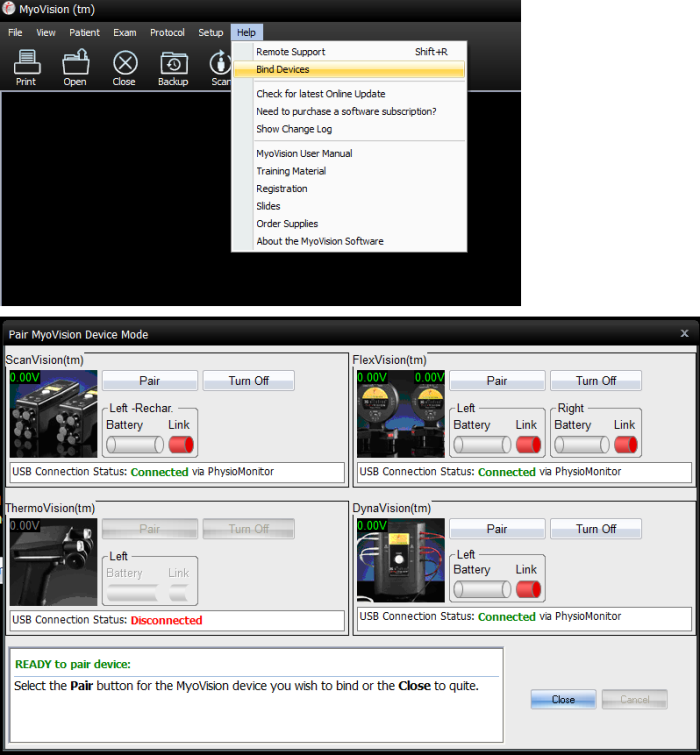Open the File menu
The image size is (700, 755).
(15, 32)
